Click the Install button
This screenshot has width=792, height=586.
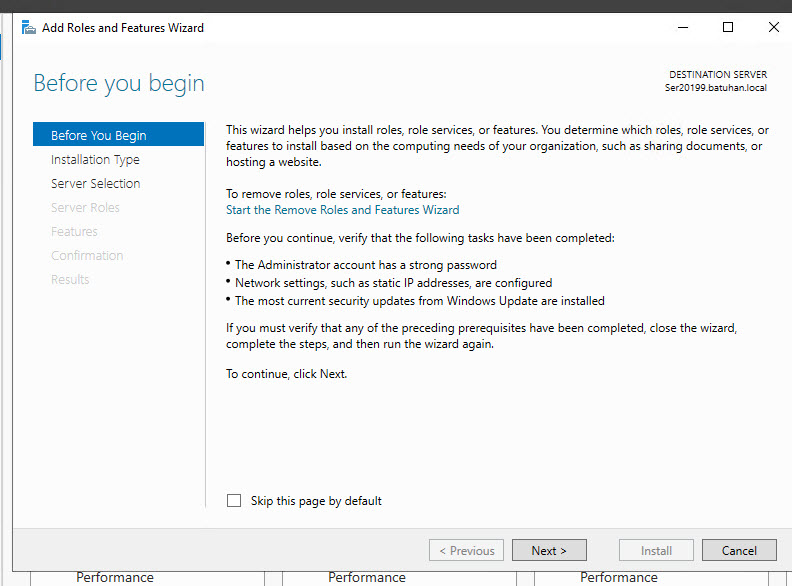[656, 550]
